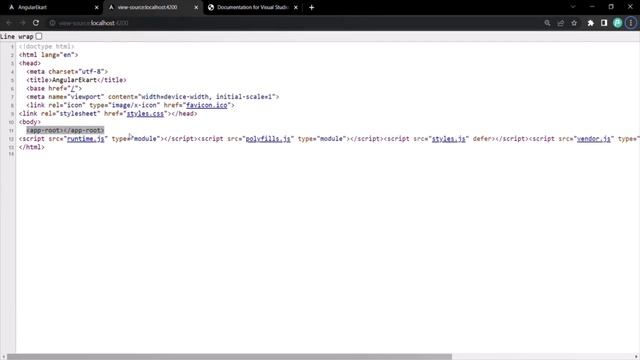Open the zoom magnifier icon
This screenshot has height=360, width=640.
(547, 23)
